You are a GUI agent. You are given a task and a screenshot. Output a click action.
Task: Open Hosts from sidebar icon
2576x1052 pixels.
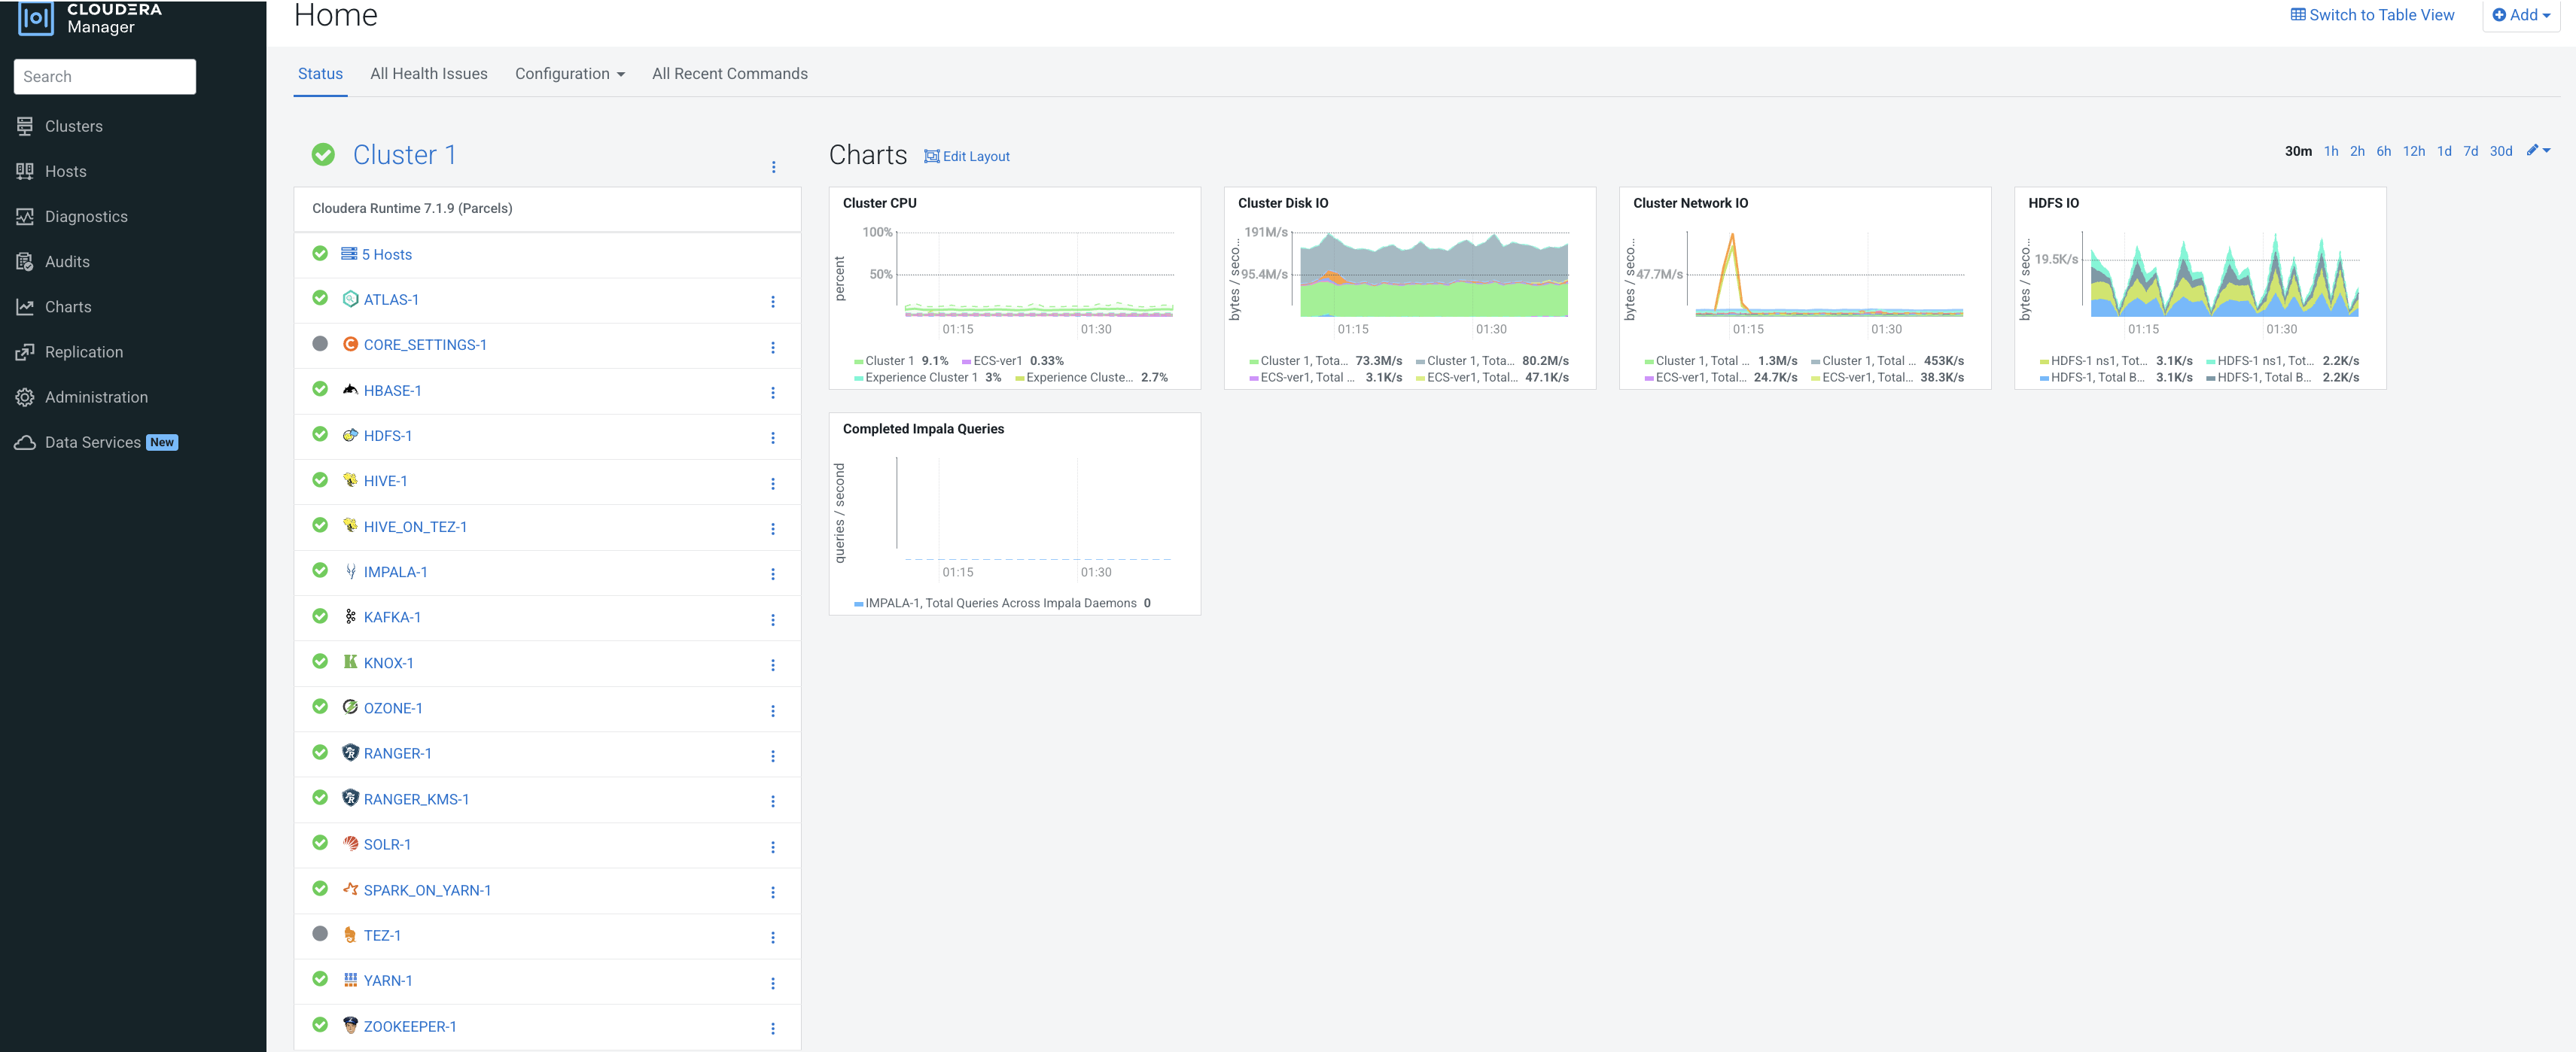[25, 171]
